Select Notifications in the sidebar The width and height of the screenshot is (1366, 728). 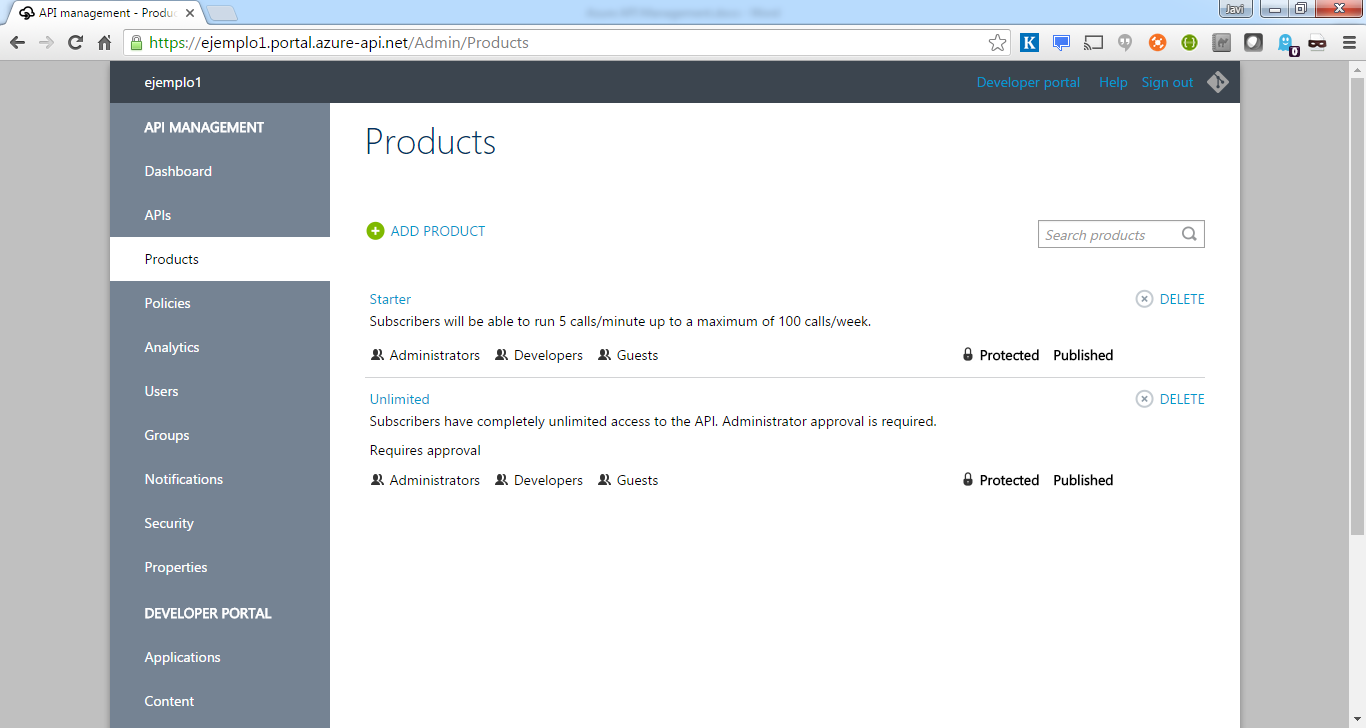pos(183,478)
